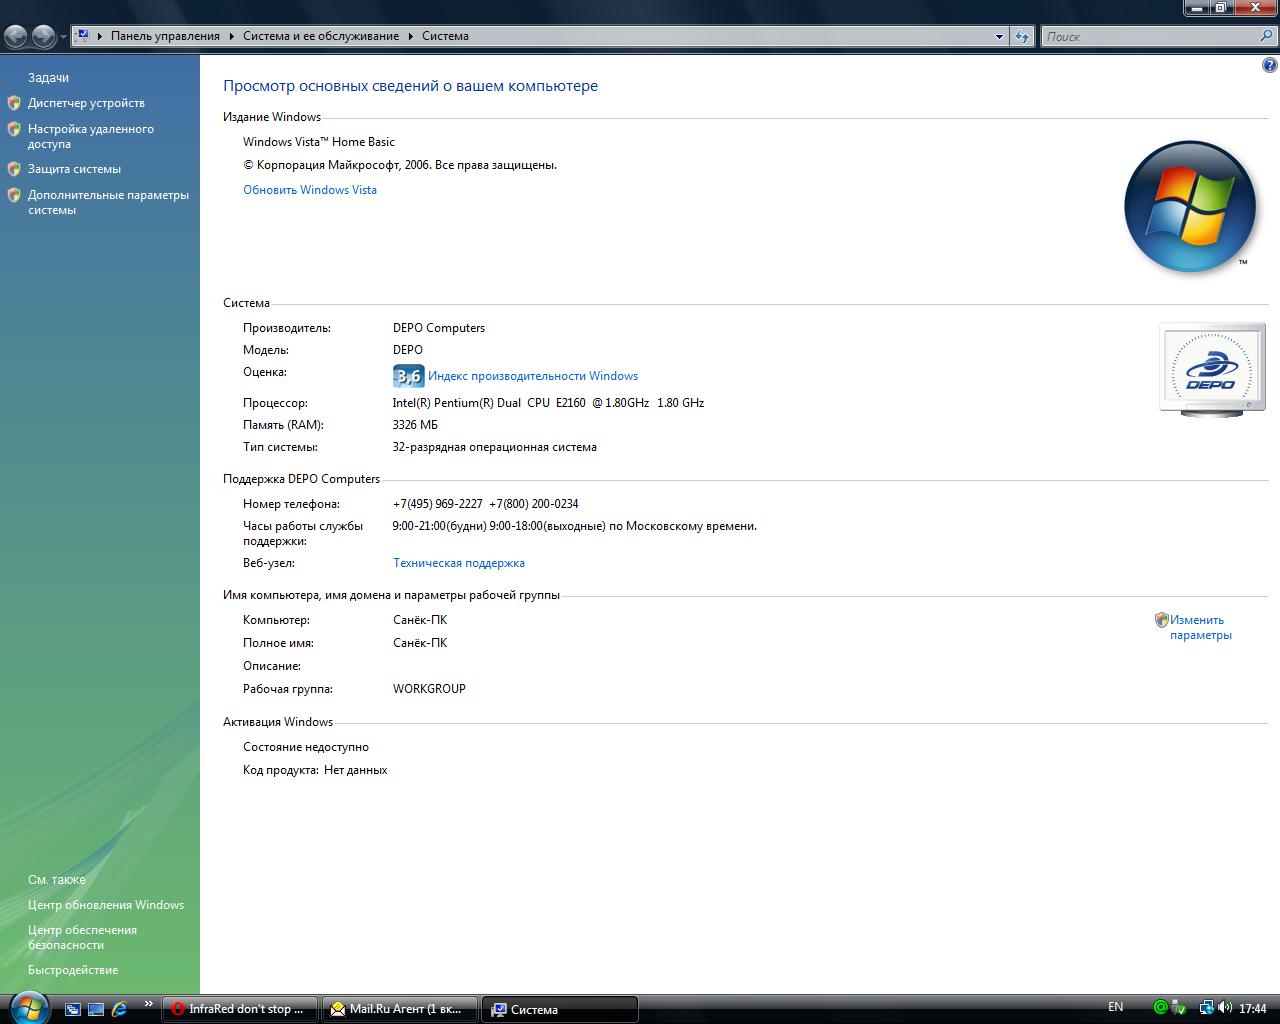Select 32-разрядная операционная система text
Viewport: 1280px width, 1024px height.
coord(495,447)
